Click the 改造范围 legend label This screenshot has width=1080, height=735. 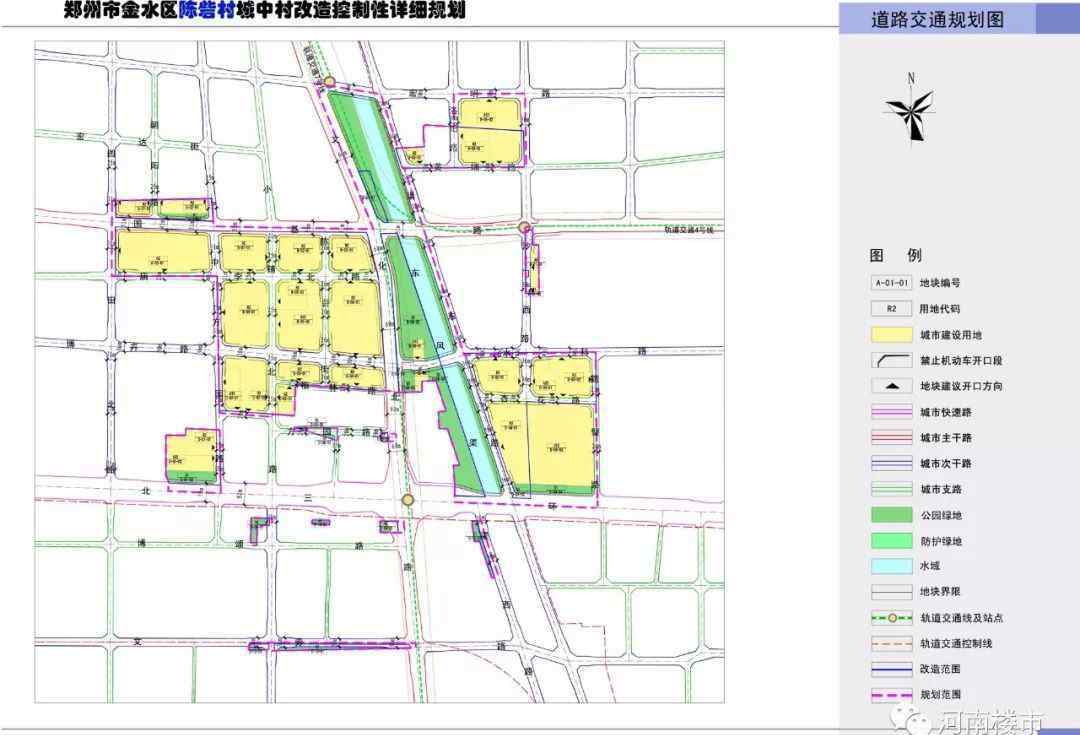click(x=940, y=669)
